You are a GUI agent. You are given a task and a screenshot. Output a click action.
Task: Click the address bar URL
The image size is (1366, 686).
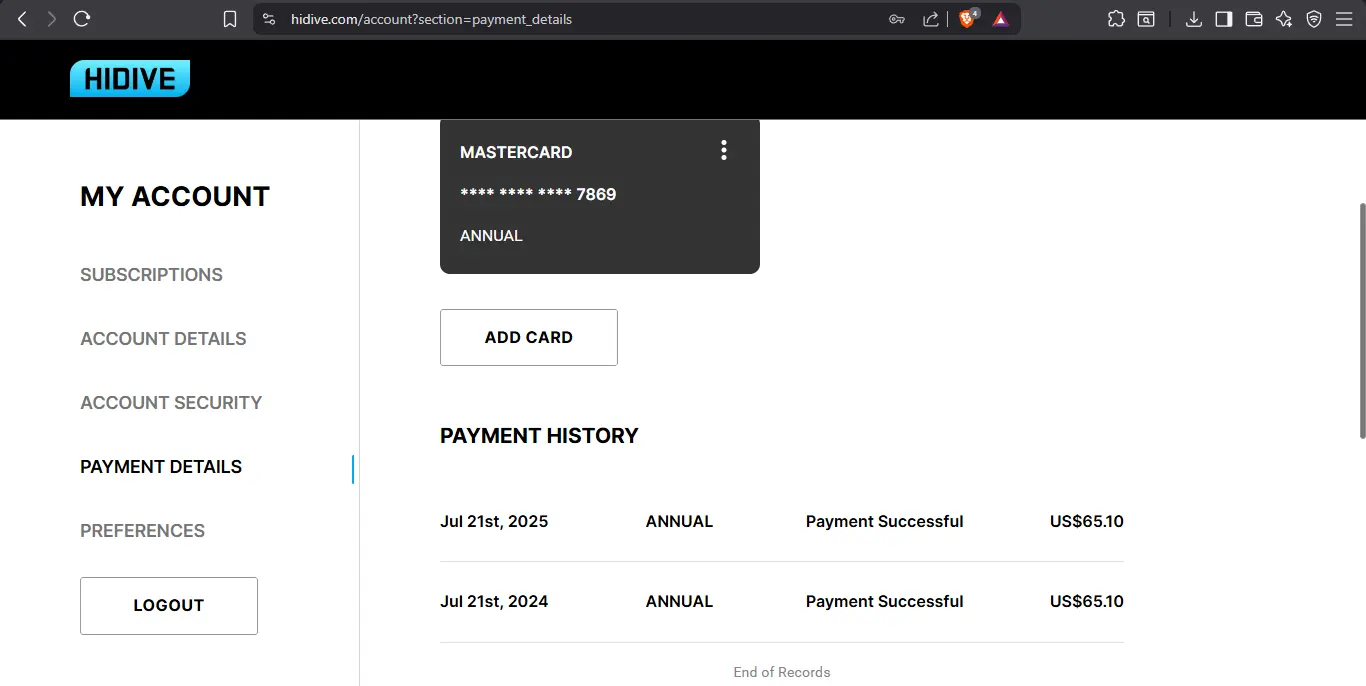coord(431,19)
